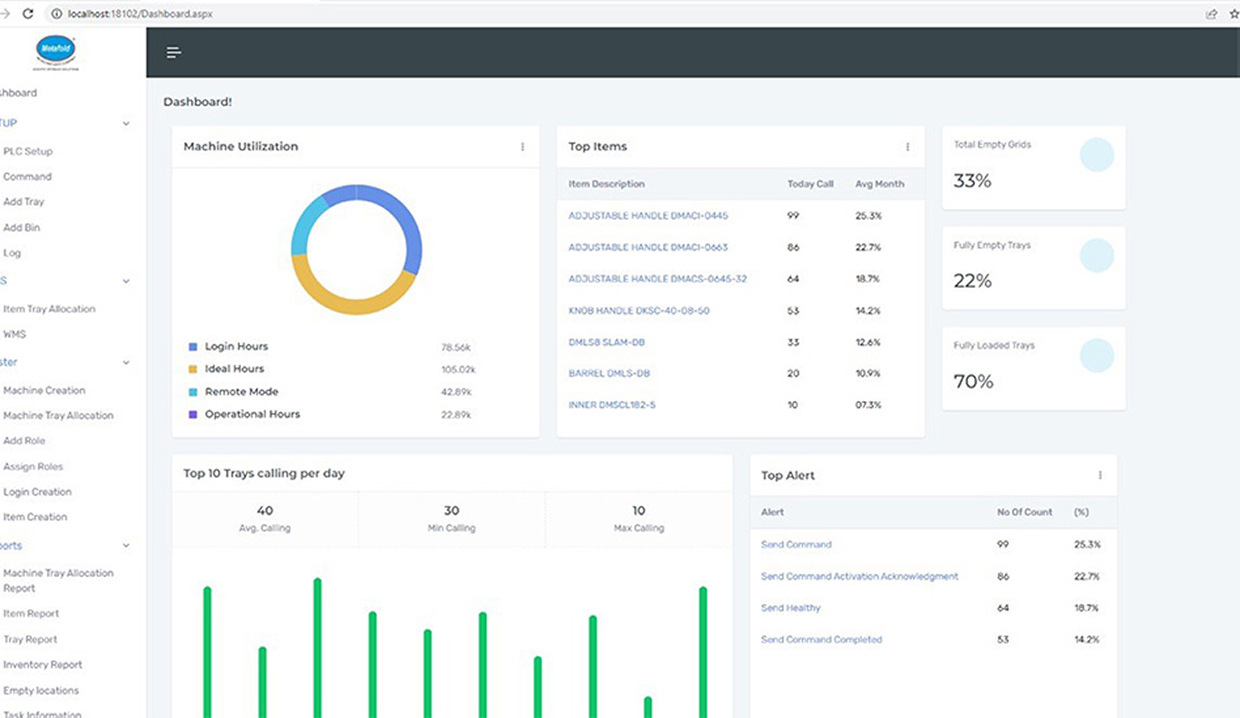The height and width of the screenshot is (718, 1240).
Task: Click the hamburger menu icon in header
Action: pyautogui.click(x=173, y=53)
